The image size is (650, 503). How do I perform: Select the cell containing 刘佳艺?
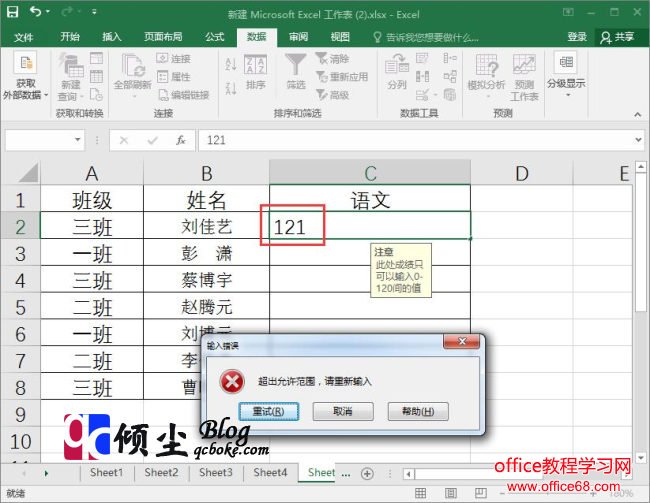click(206, 227)
